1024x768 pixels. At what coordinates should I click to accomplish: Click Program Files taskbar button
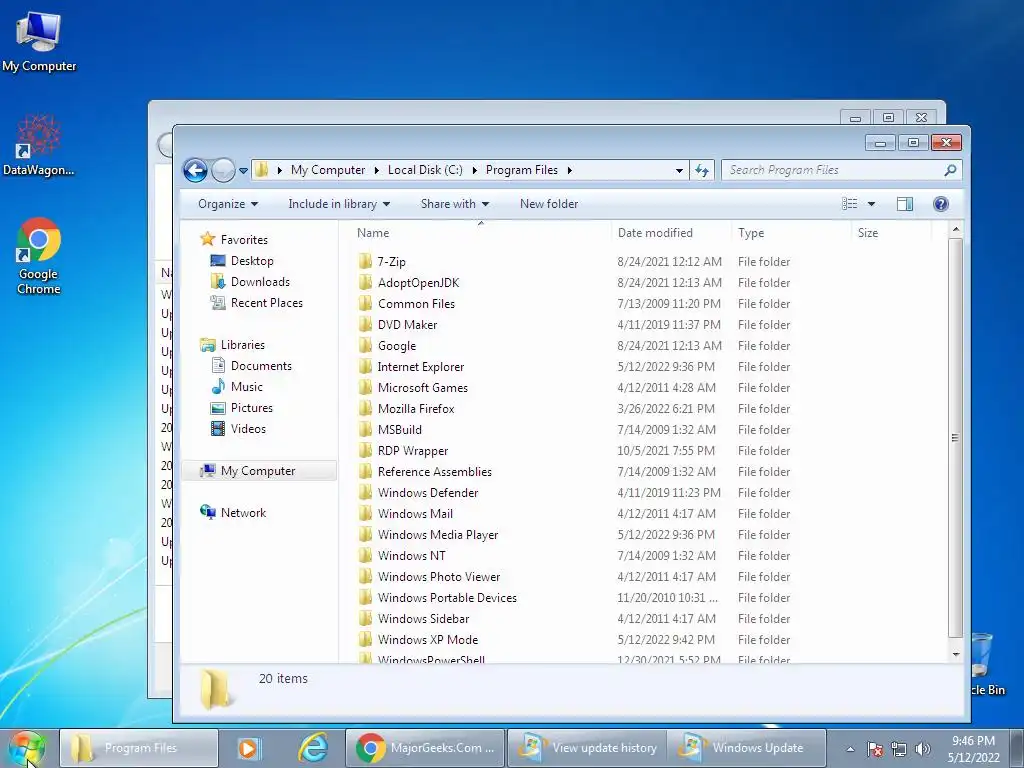click(139, 748)
